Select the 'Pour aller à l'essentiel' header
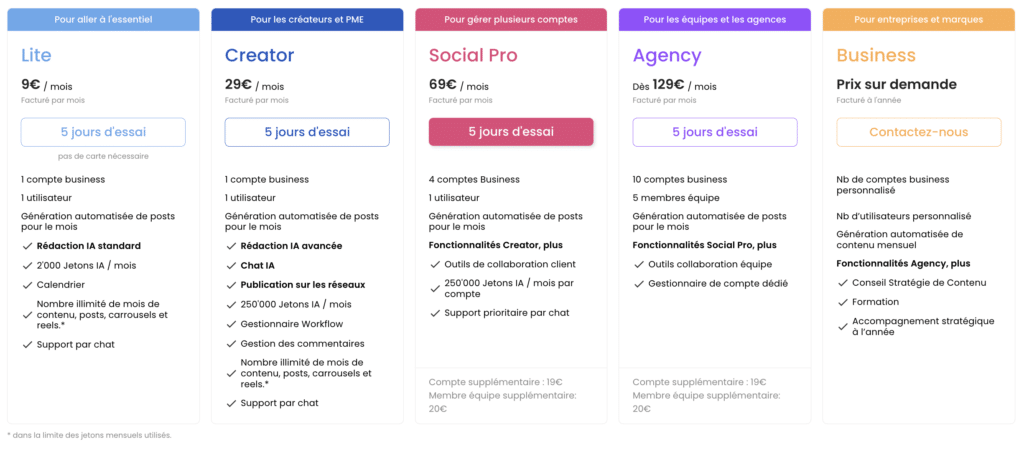 (x=103, y=19)
